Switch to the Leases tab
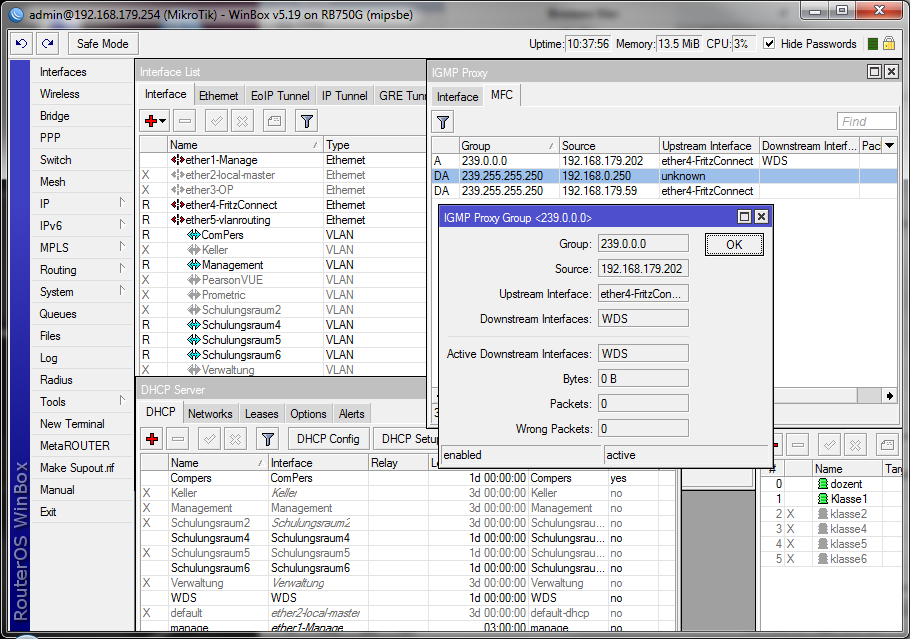The width and height of the screenshot is (910, 639). pyautogui.click(x=262, y=414)
